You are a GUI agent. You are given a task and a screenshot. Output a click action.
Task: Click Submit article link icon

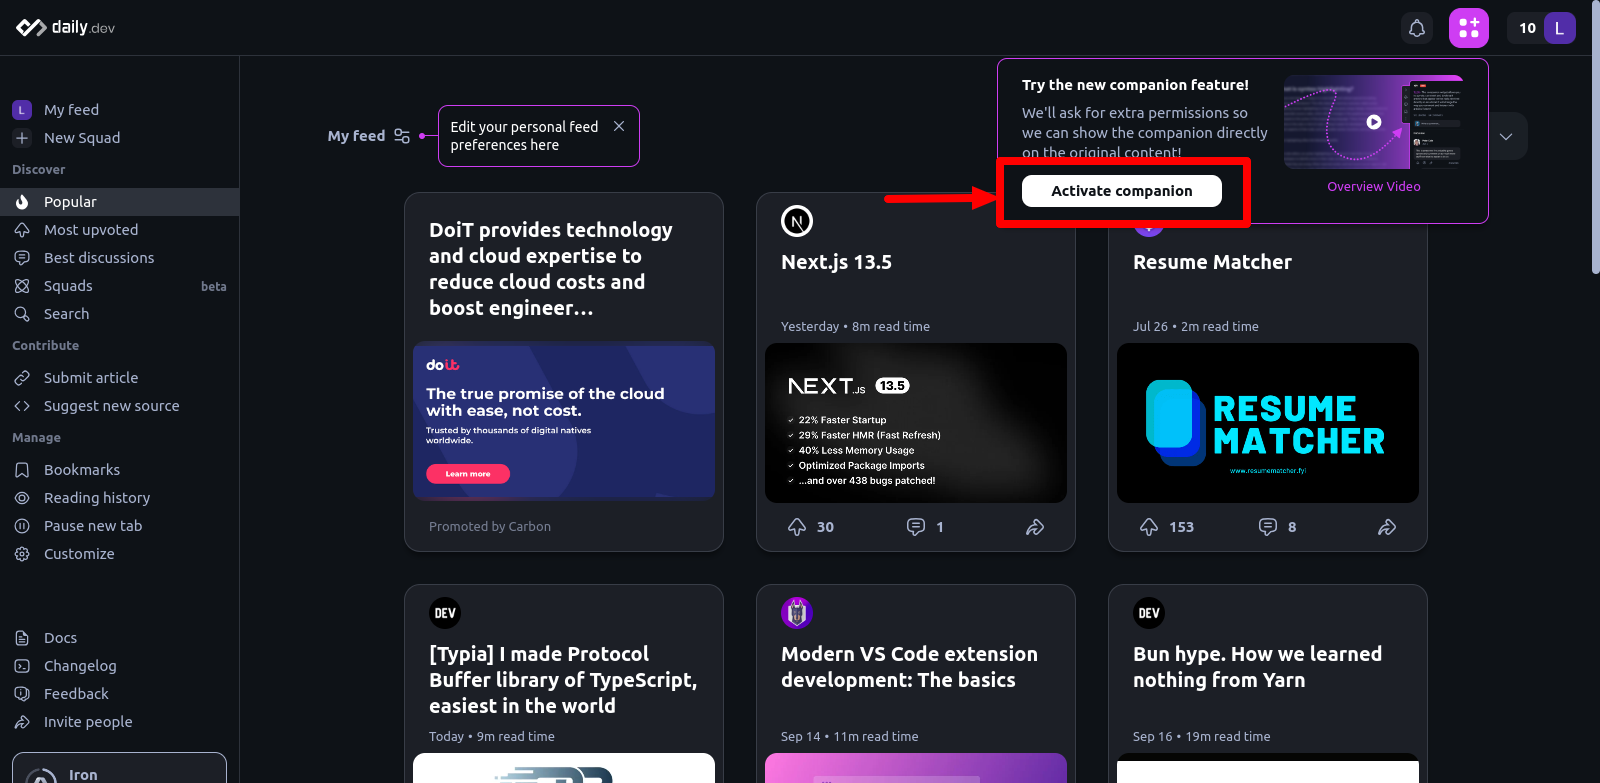pos(22,378)
